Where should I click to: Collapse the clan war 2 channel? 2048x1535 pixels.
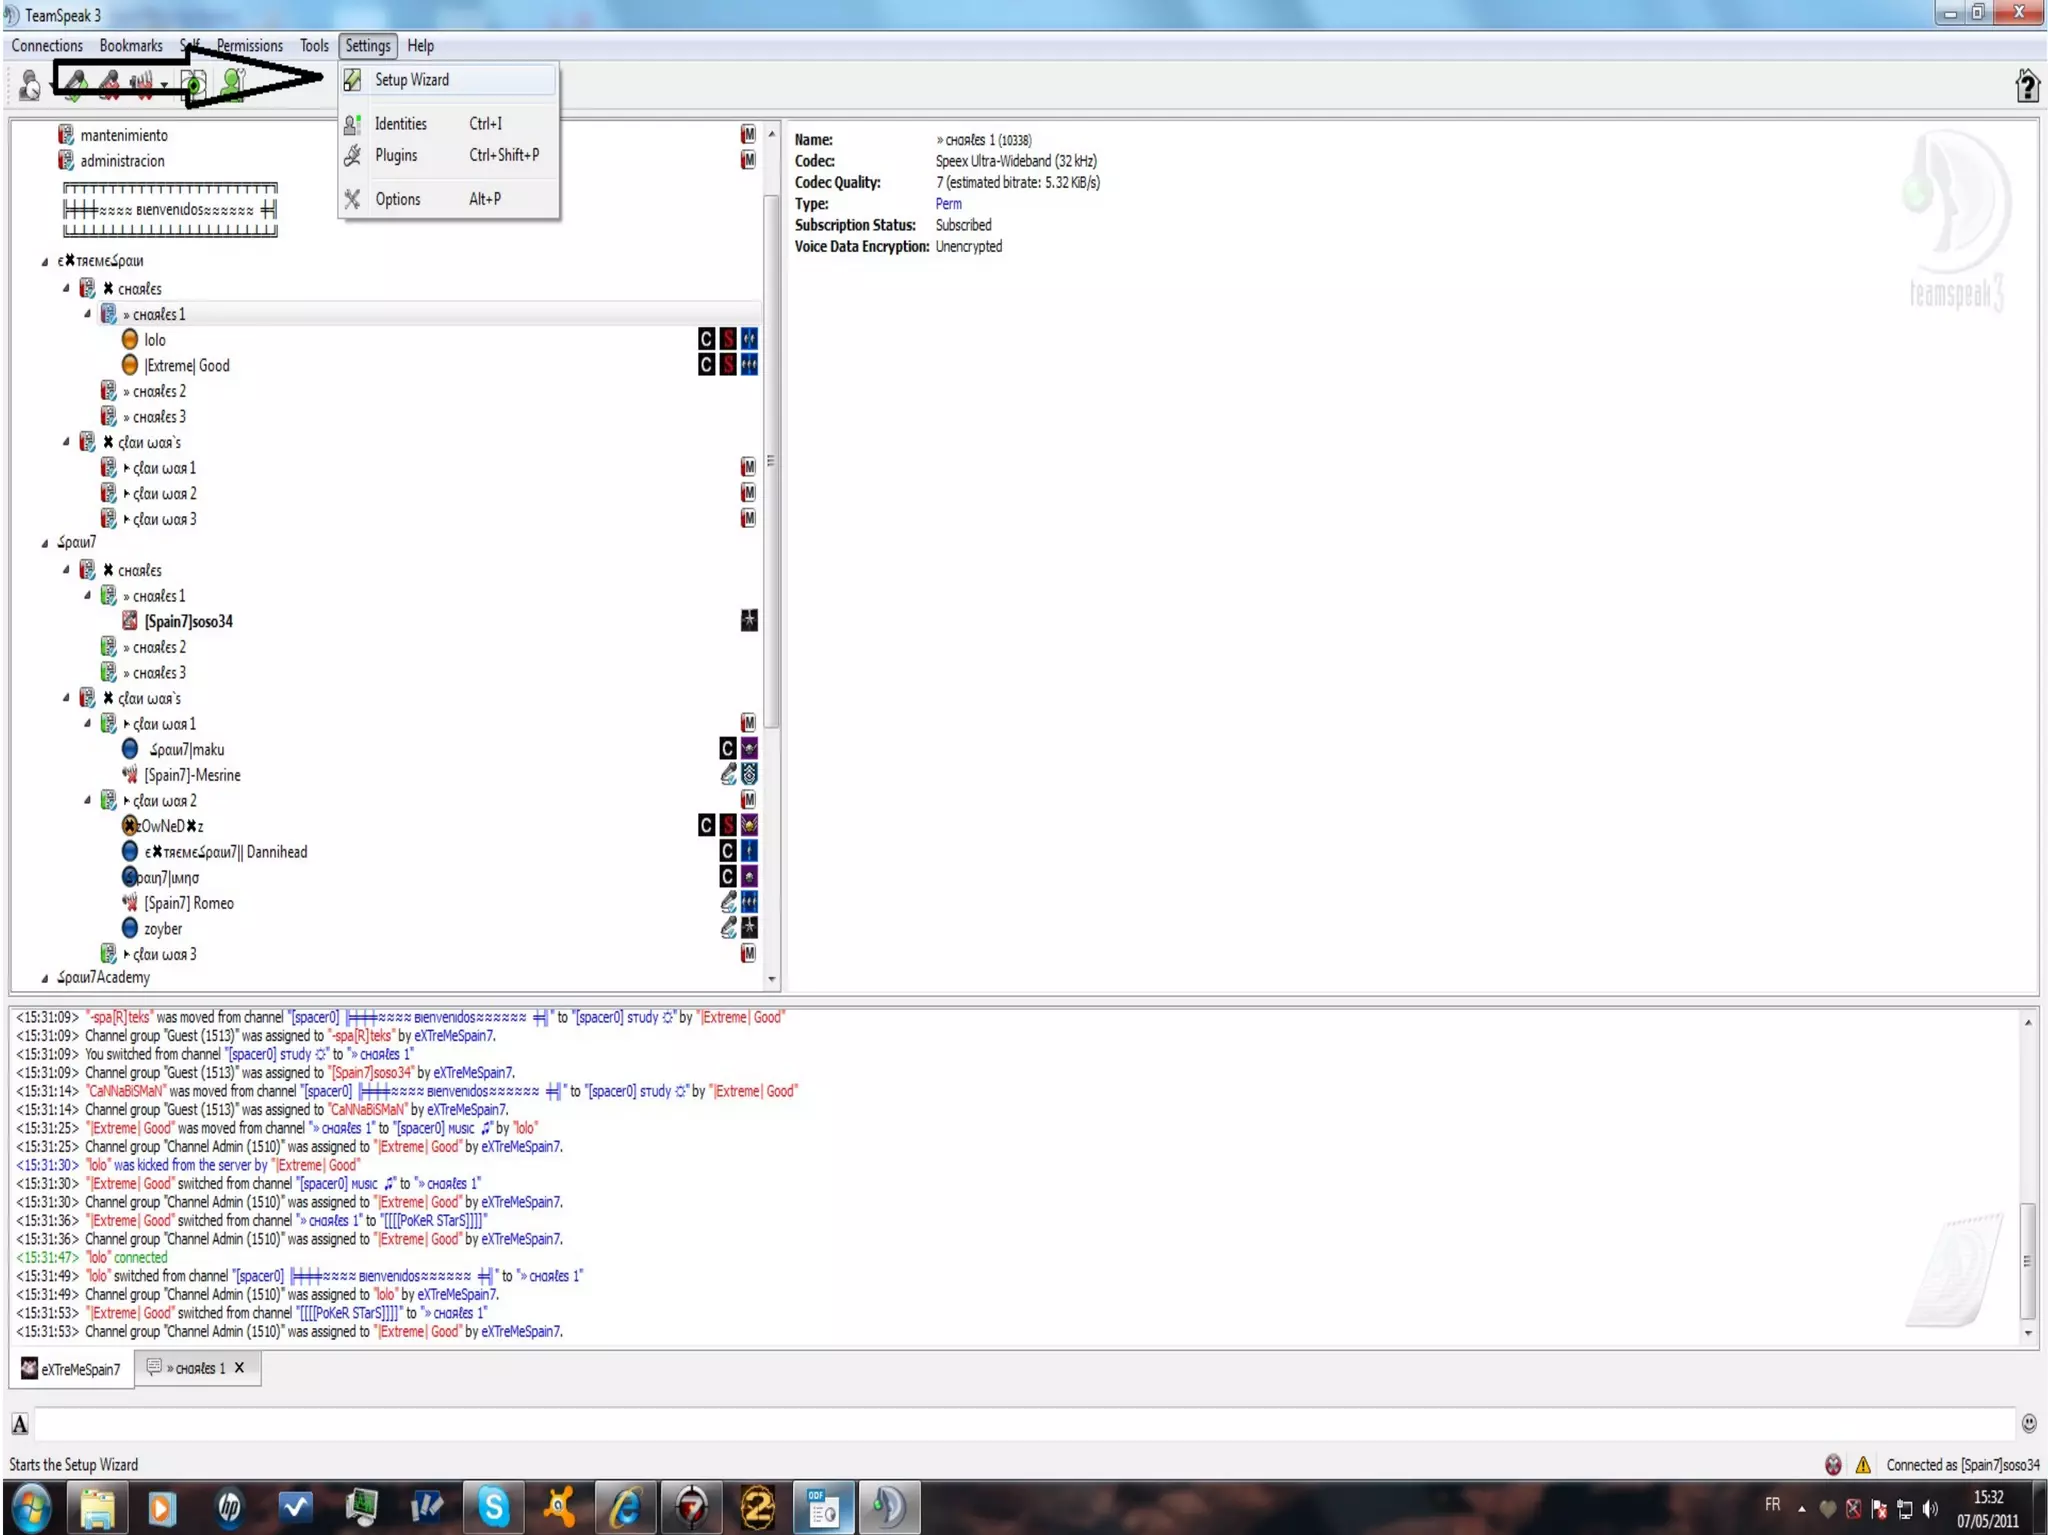point(88,800)
